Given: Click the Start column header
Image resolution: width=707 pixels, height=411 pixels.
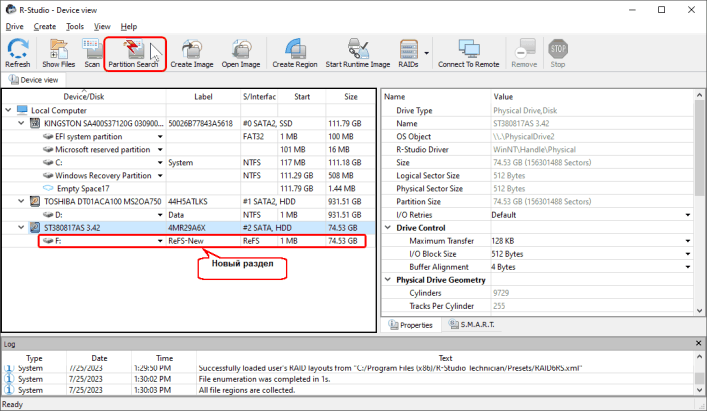Looking at the screenshot, I should pyautogui.click(x=302, y=96).
